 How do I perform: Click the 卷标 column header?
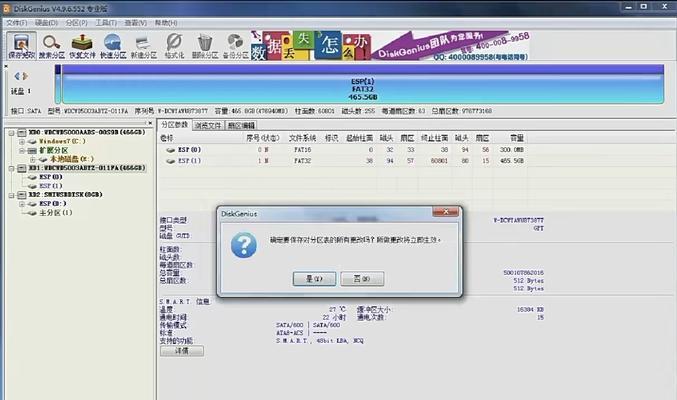point(167,138)
